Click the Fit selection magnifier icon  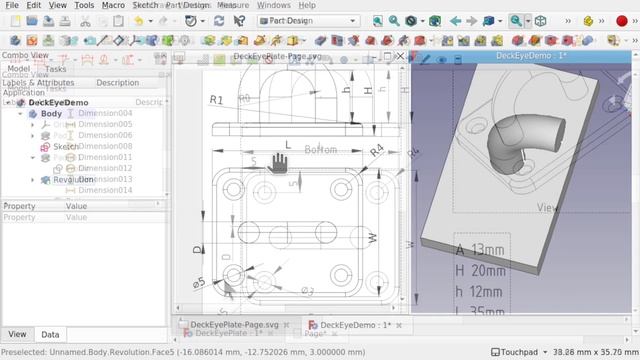[394, 21]
